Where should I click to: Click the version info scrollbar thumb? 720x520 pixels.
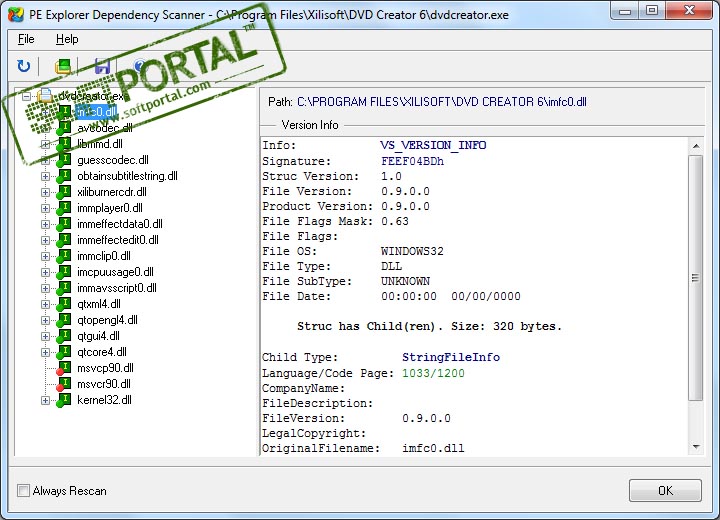(696, 278)
